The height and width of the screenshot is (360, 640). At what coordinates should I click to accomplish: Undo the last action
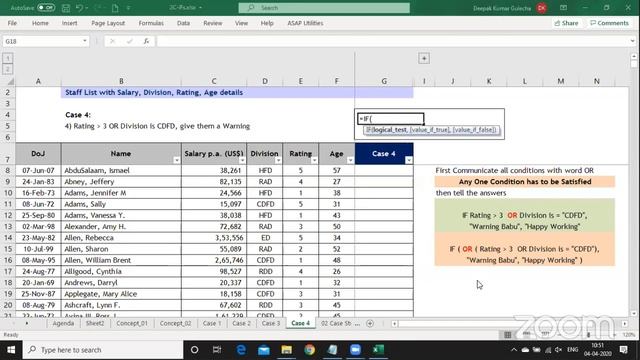click(x=80, y=8)
